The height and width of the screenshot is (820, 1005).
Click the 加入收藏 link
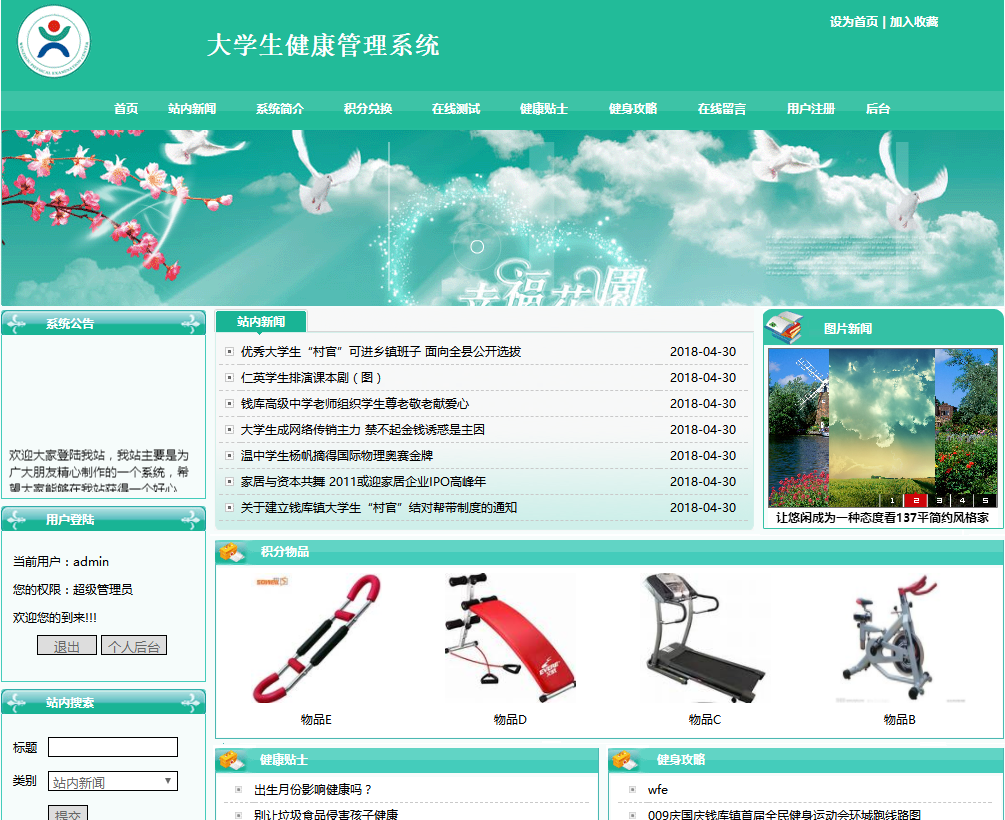click(914, 22)
